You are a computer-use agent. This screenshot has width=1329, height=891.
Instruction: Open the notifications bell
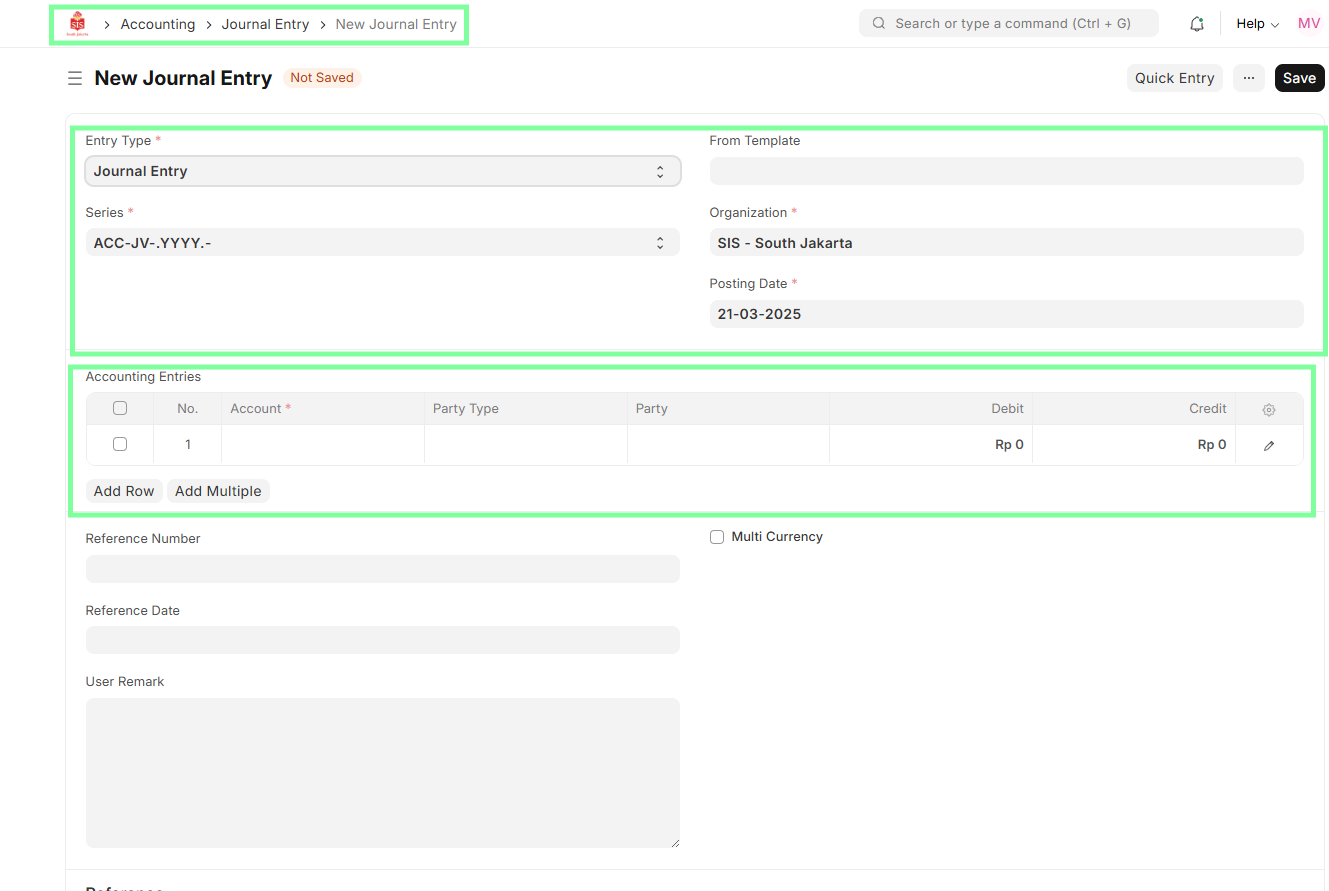(x=1196, y=24)
